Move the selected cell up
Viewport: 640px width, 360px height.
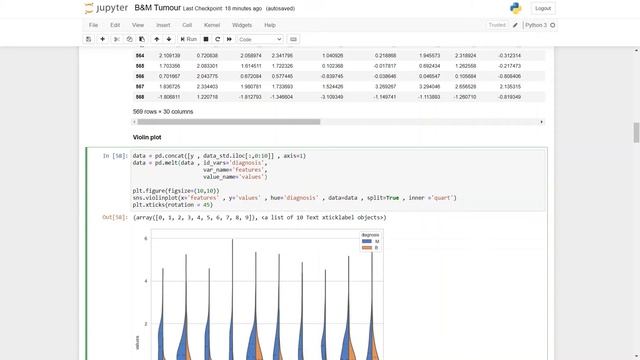[x=157, y=39]
